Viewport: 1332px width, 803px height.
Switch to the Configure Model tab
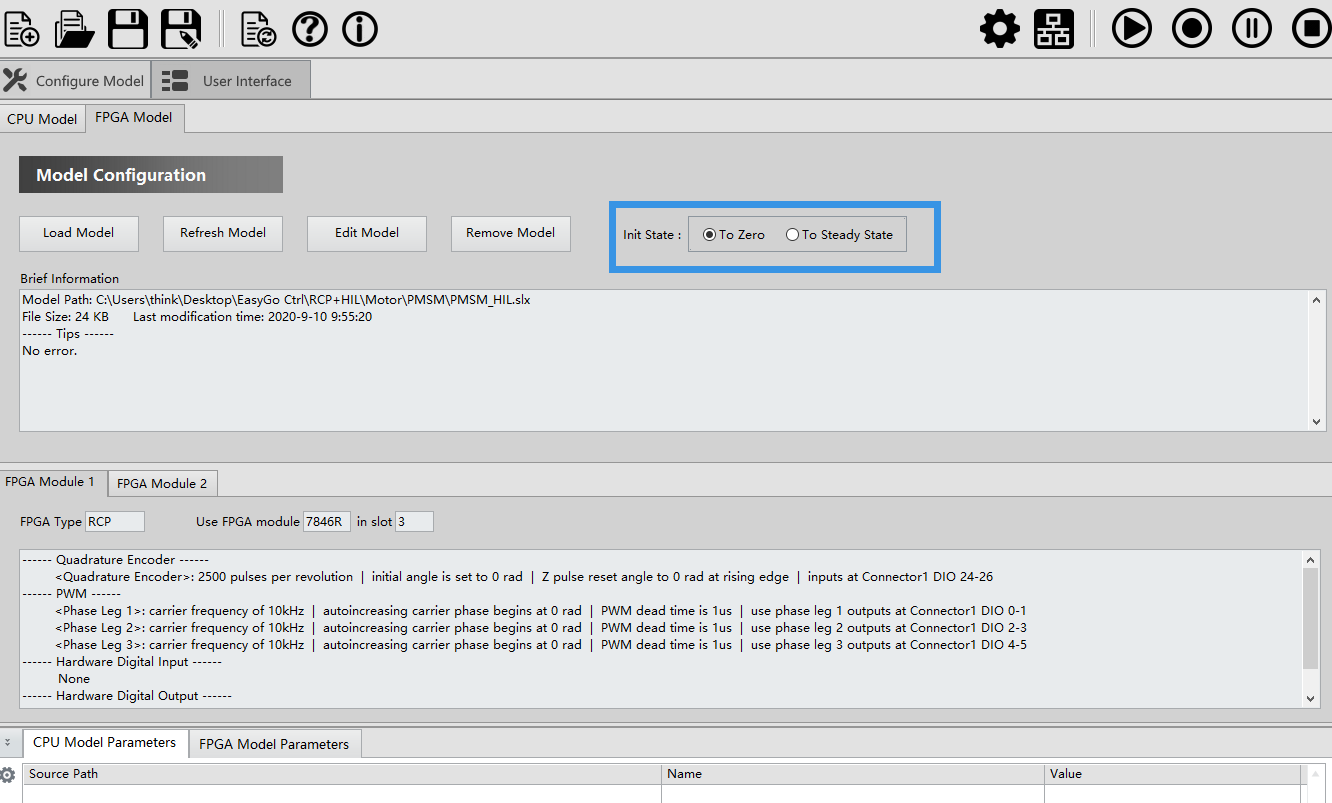click(x=75, y=81)
